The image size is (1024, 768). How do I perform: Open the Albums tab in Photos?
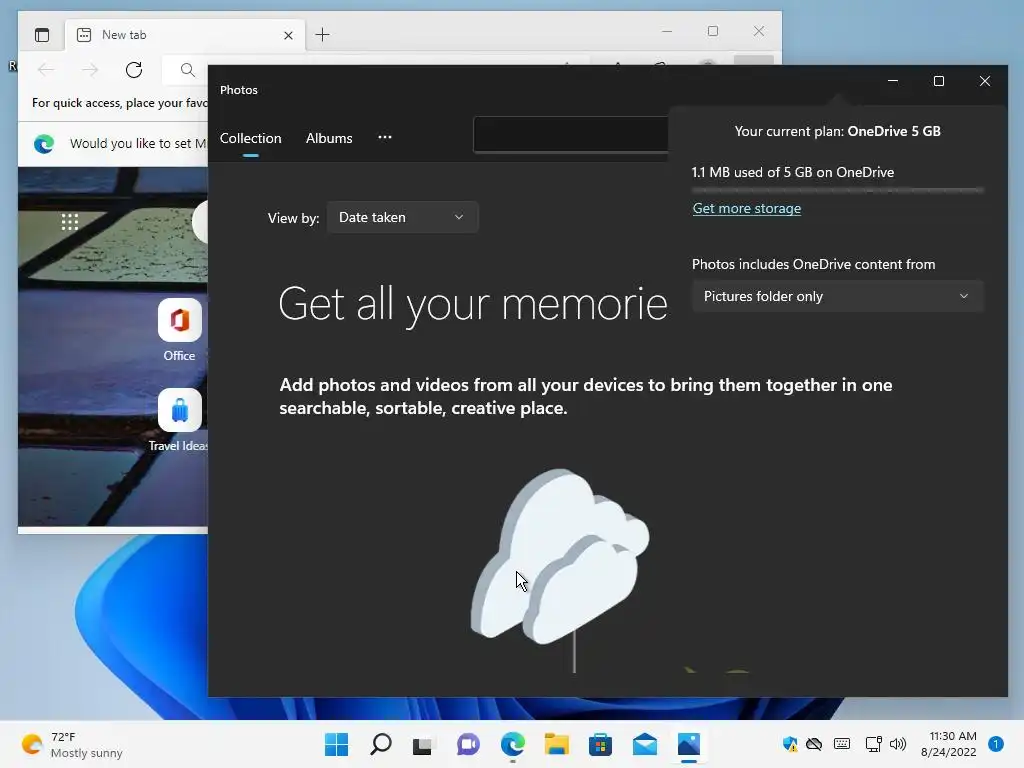329,138
